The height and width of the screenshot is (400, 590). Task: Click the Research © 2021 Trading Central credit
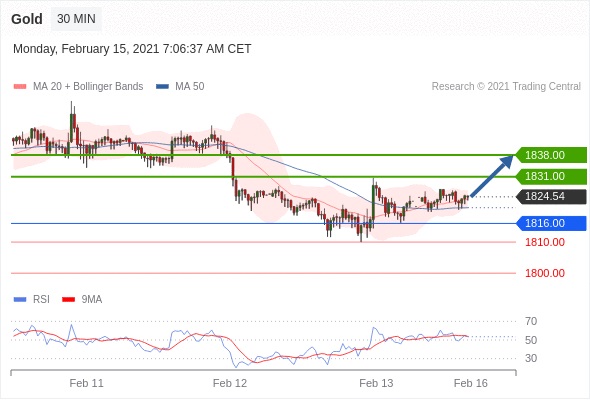(506, 87)
